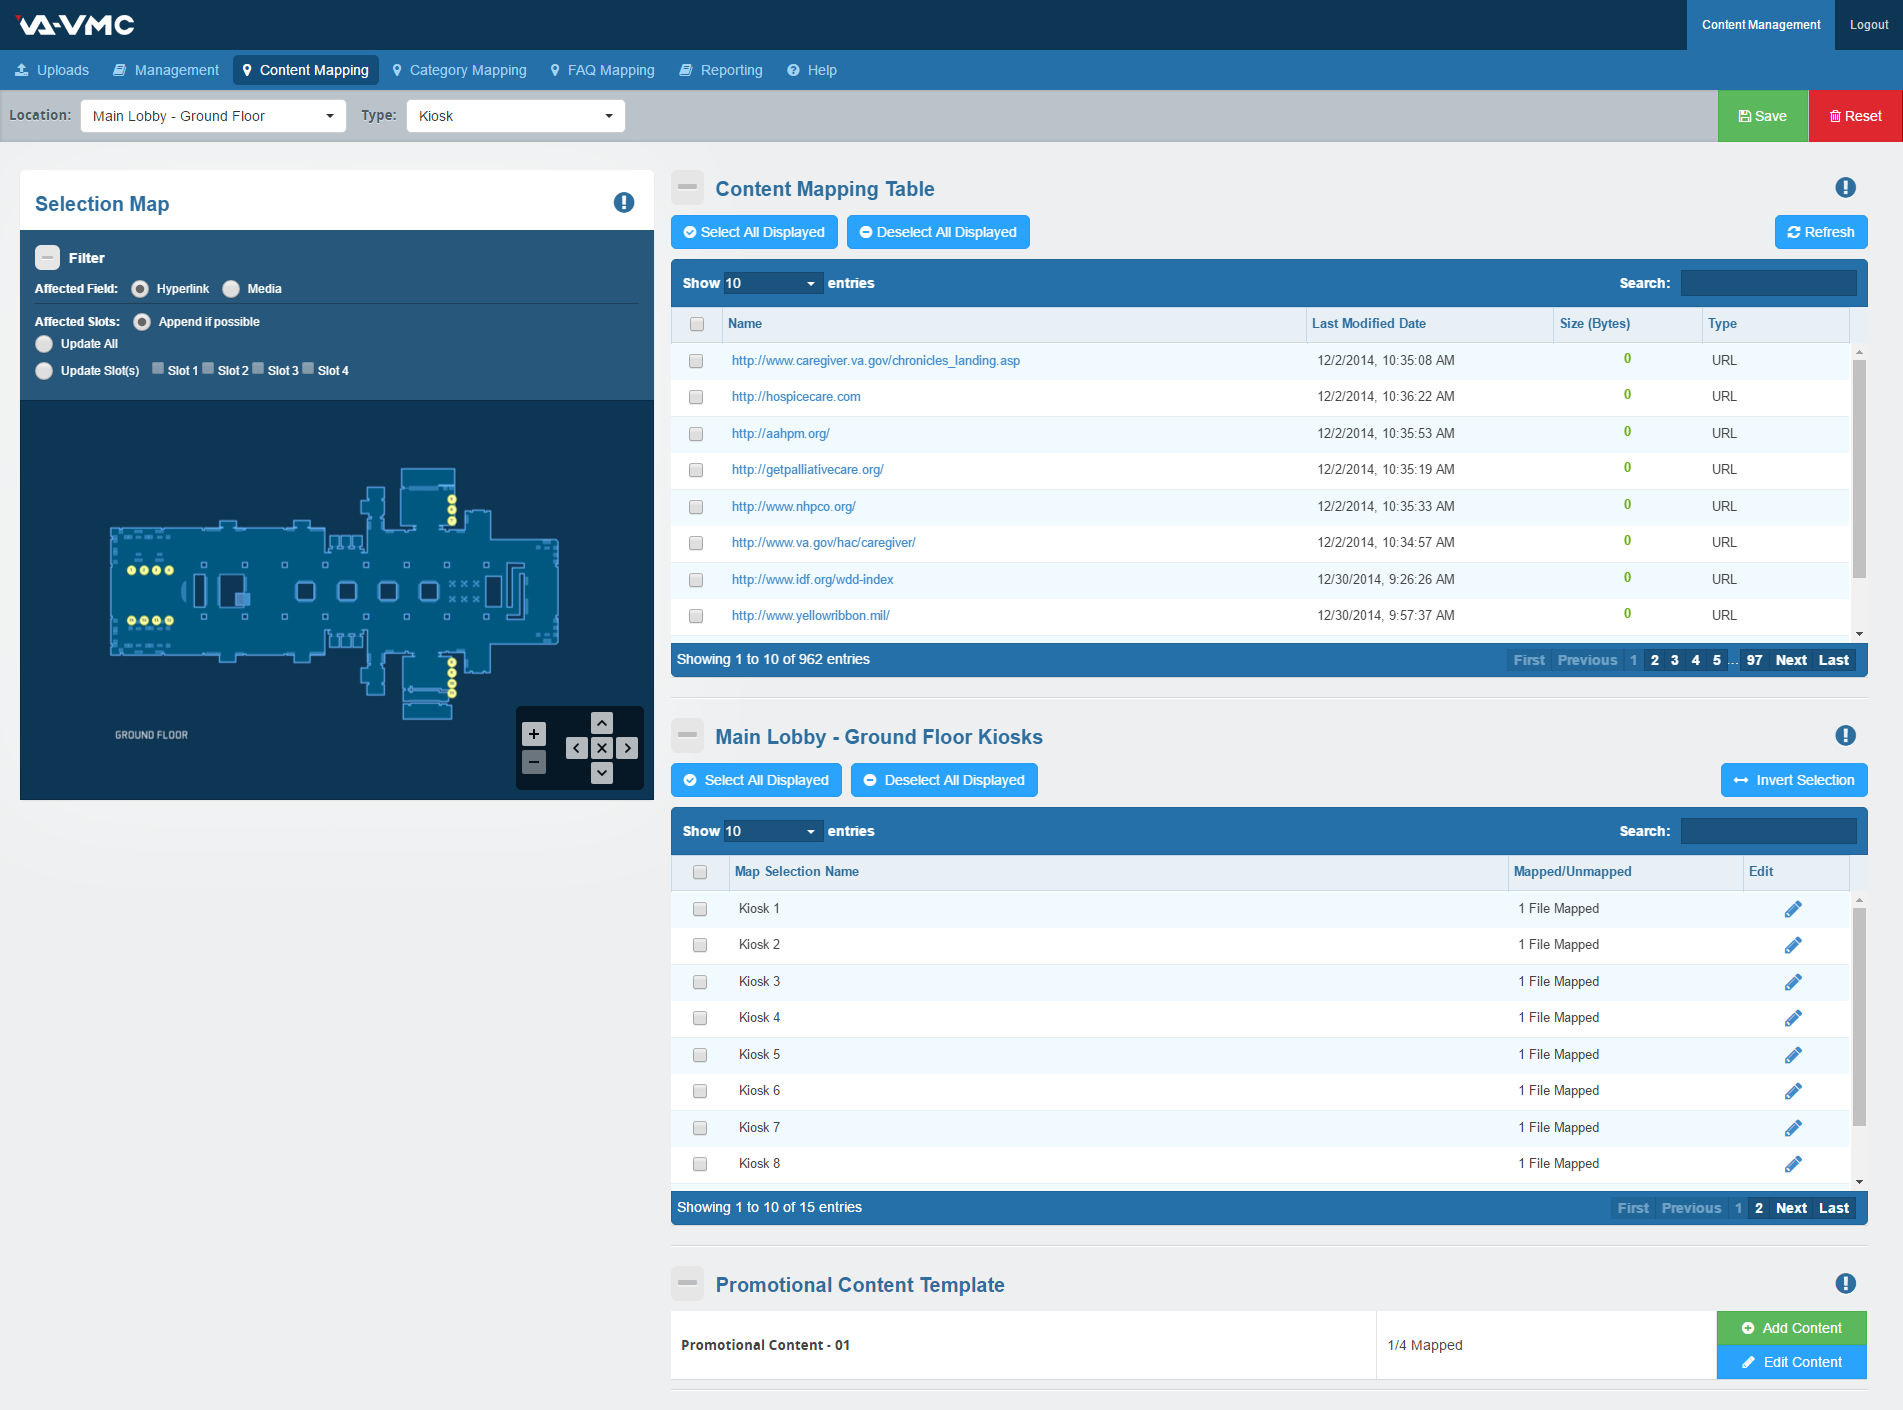
Task: Go to the Category Mapping tab
Action: point(459,70)
